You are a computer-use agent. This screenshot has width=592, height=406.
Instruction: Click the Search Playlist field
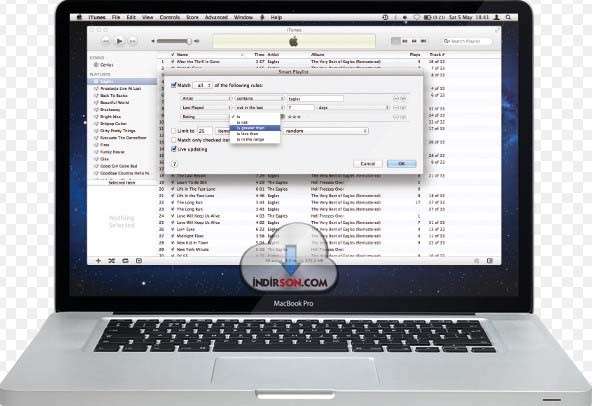[467, 41]
